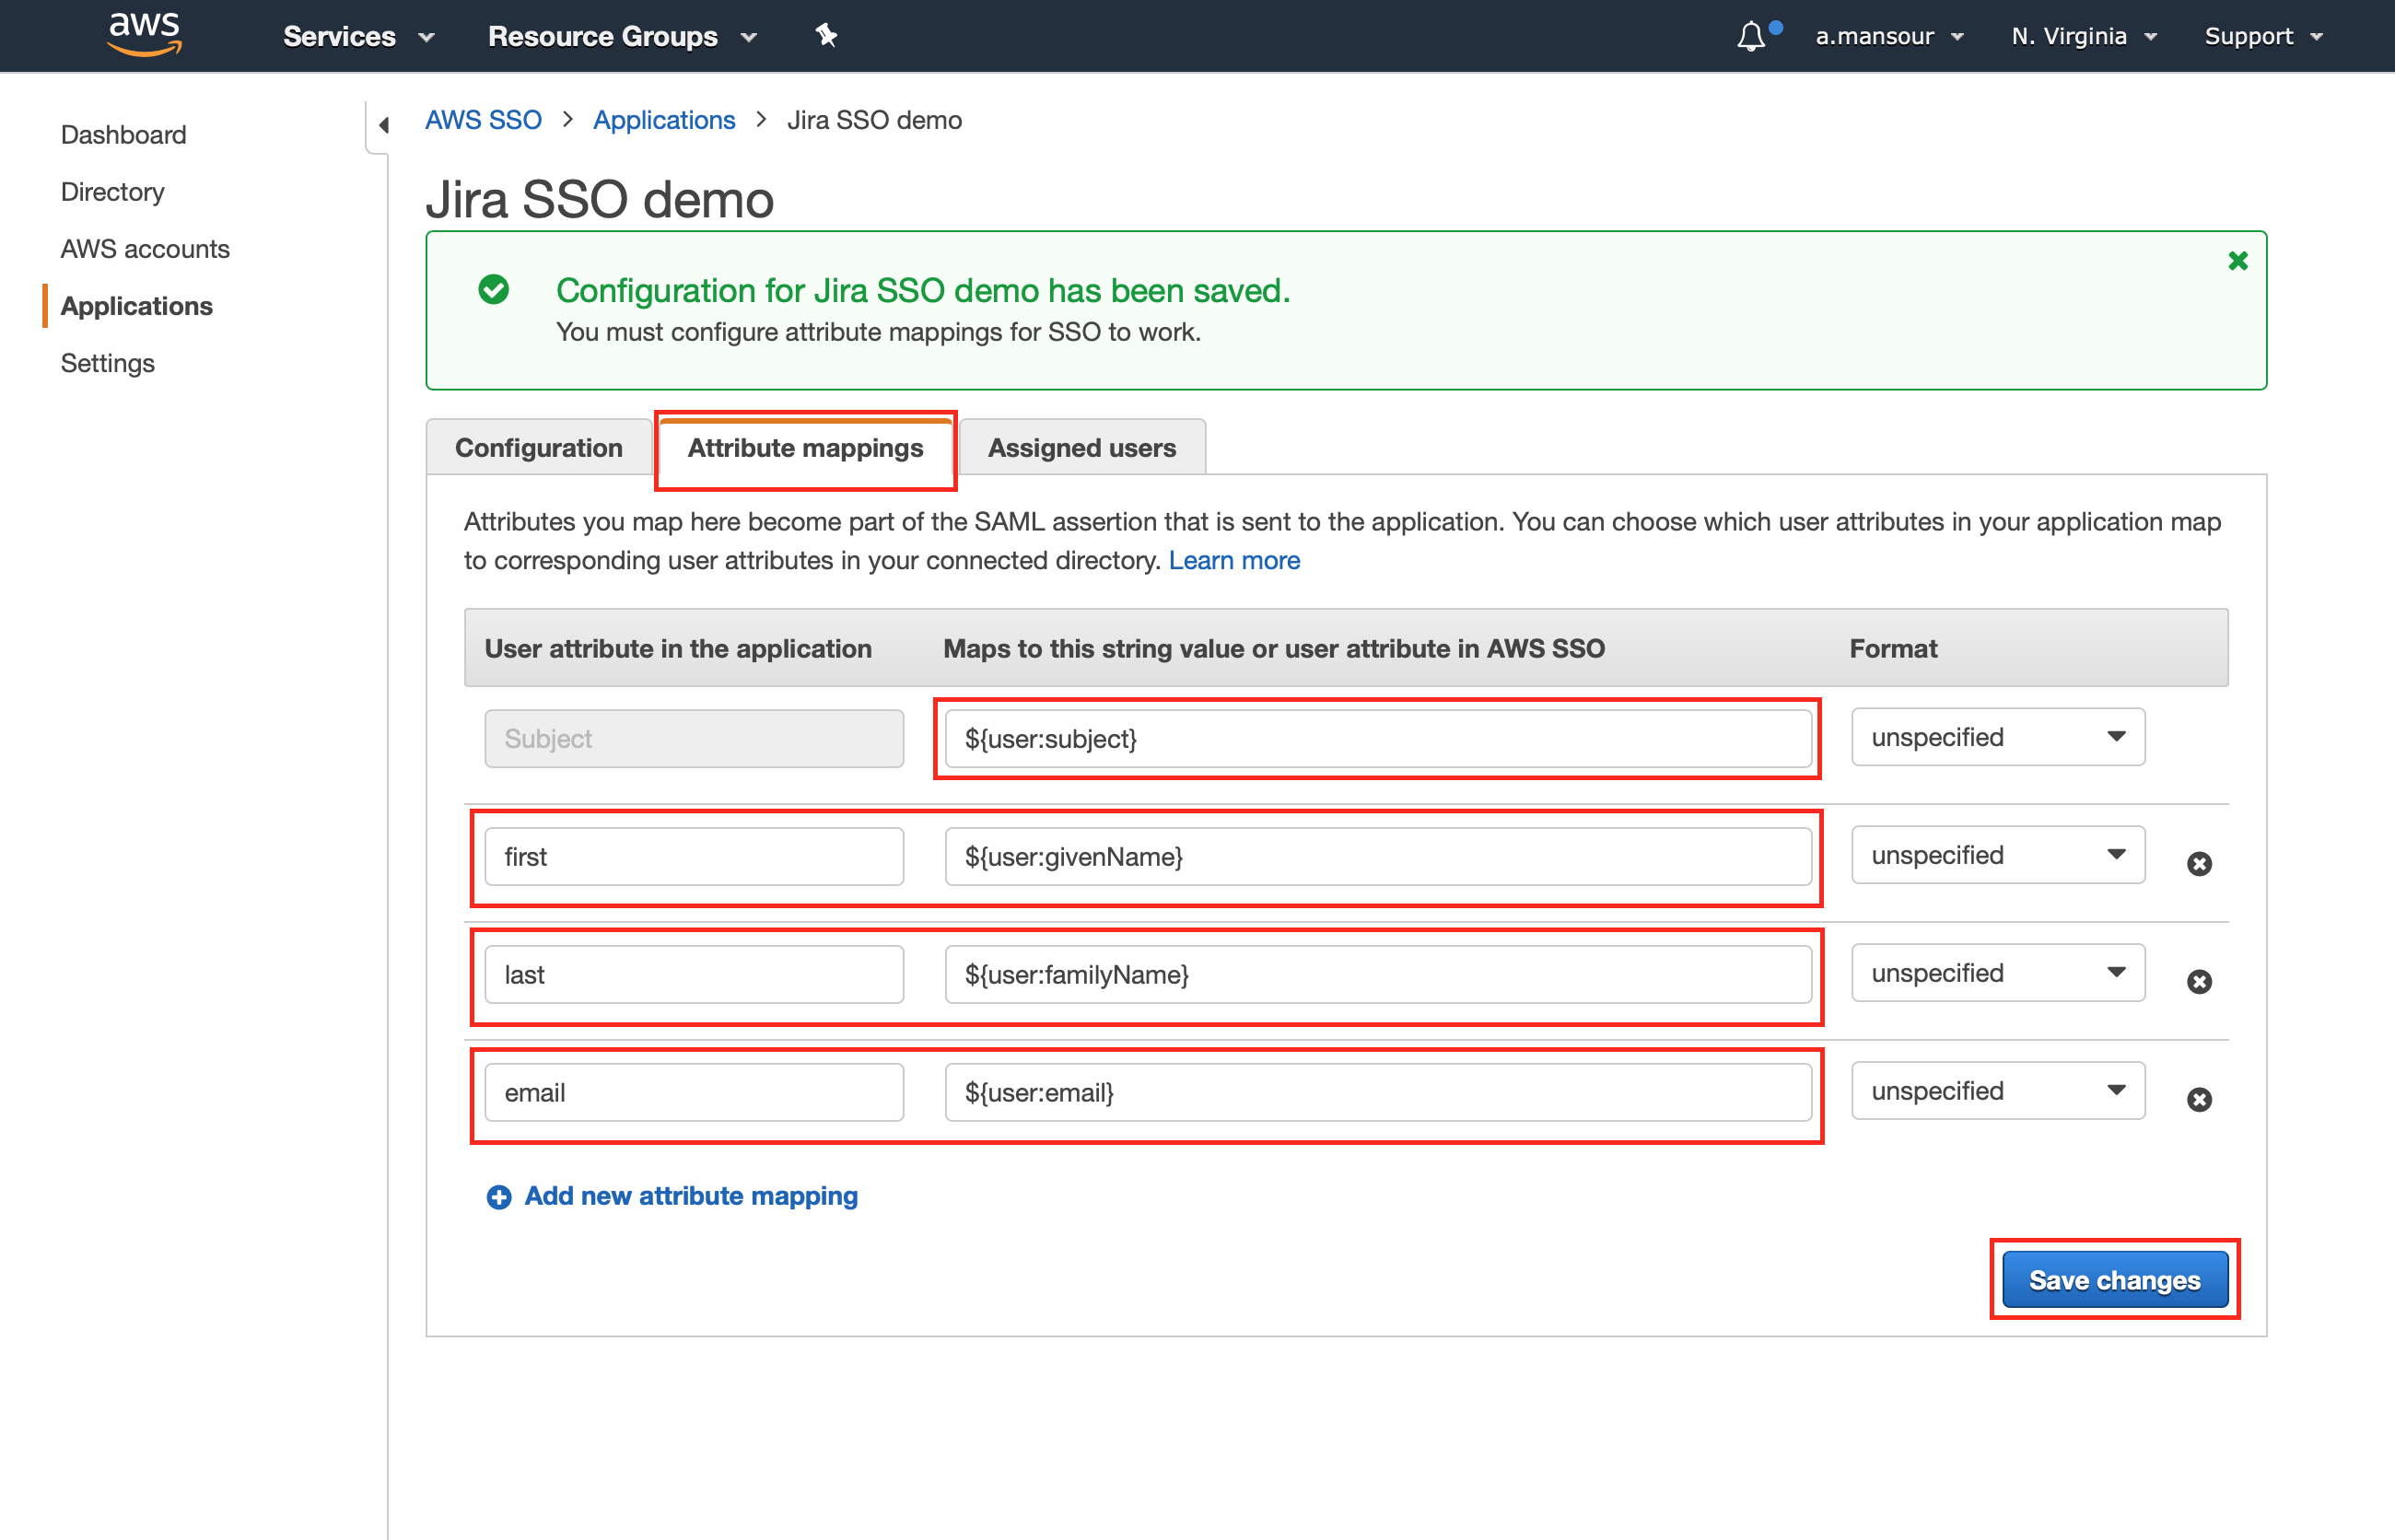Click the ${user:subject} value field
2395x1540 pixels.
(1378, 739)
